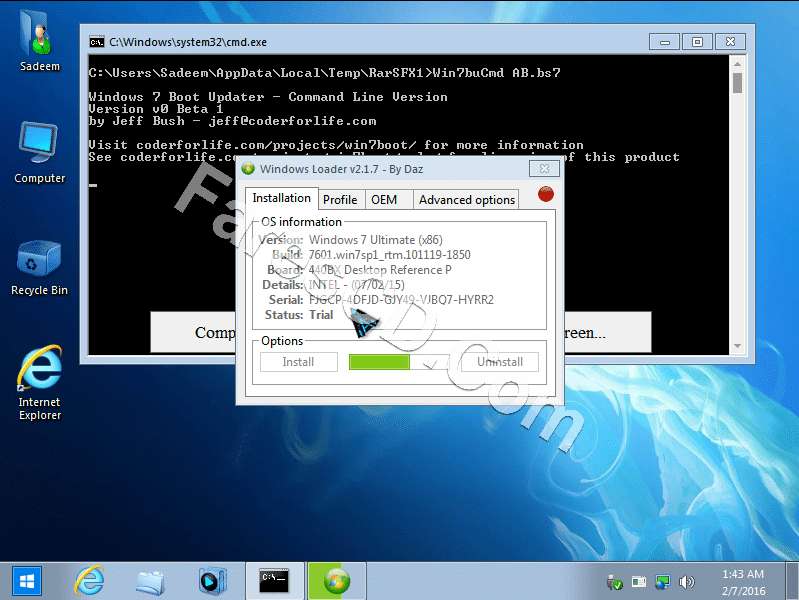Switch to Windows Loader taskbar button
Viewport: 799px width, 600px height.
(337, 581)
